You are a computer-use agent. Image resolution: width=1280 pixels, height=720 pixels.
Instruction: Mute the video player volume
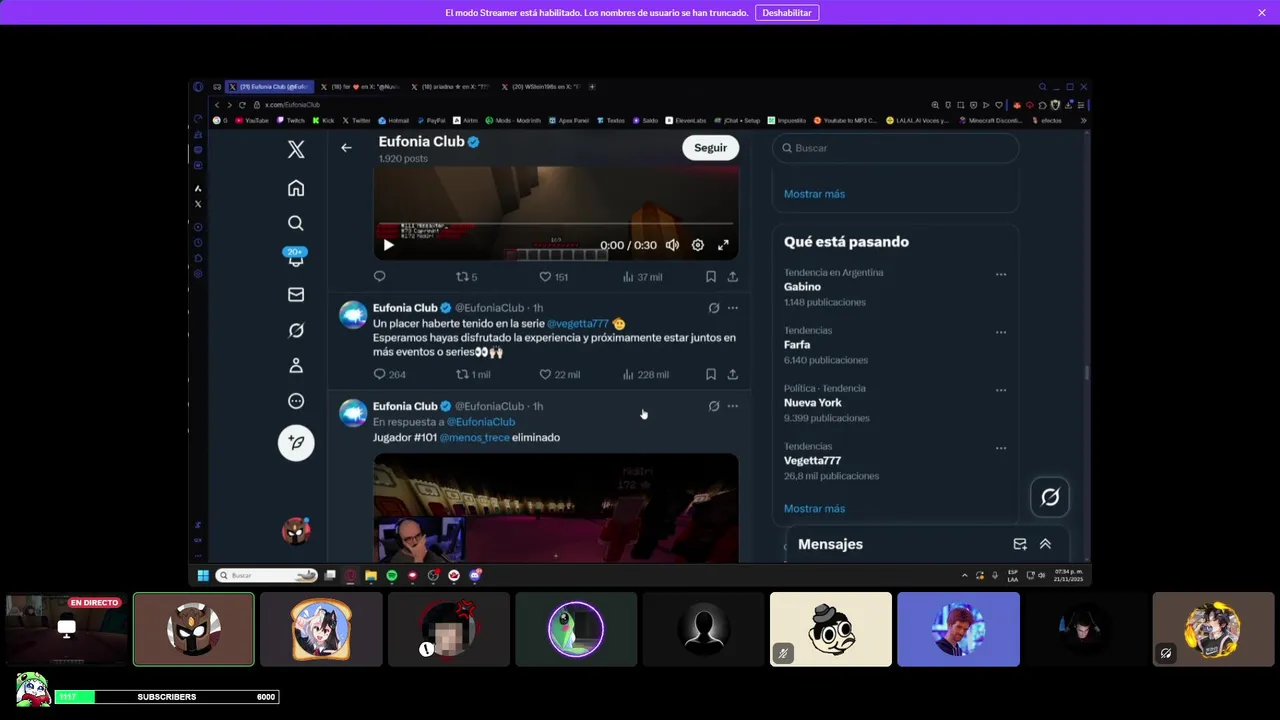(x=672, y=245)
